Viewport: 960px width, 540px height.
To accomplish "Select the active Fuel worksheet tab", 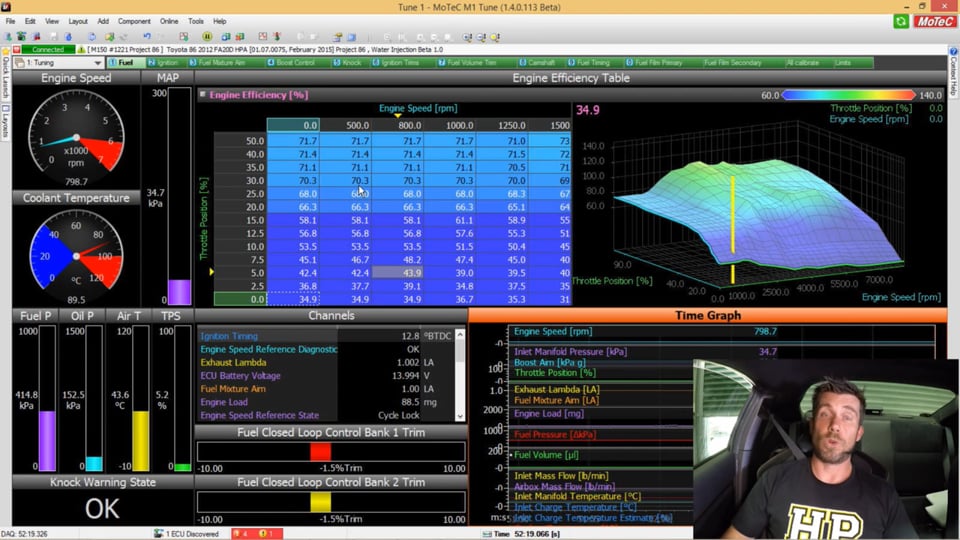I will (x=126, y=62).
